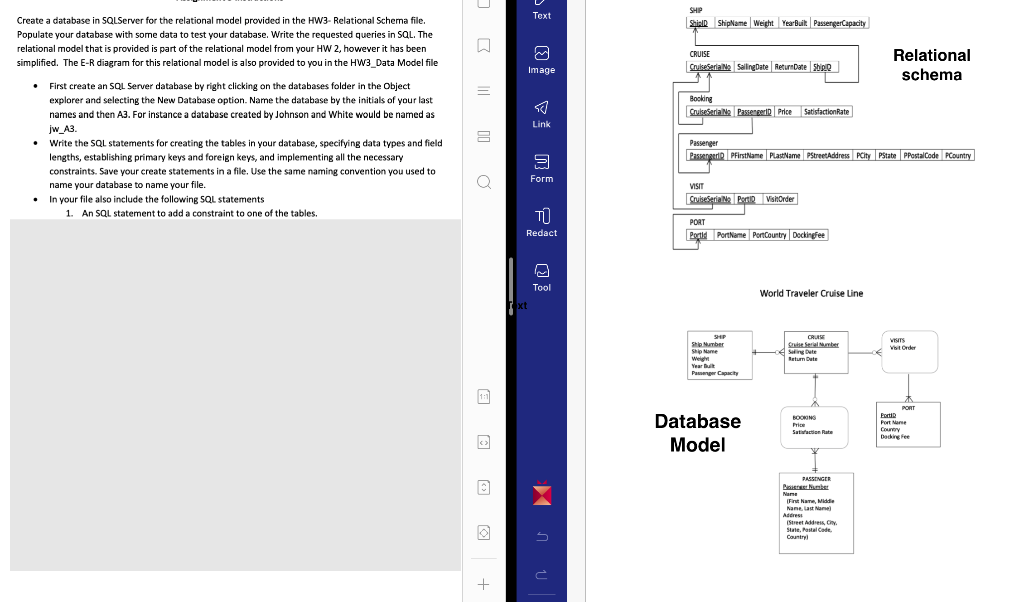Click PPostalCode field in Passenger table
This screenshot has width=1024, height=602.
(921, 155)
